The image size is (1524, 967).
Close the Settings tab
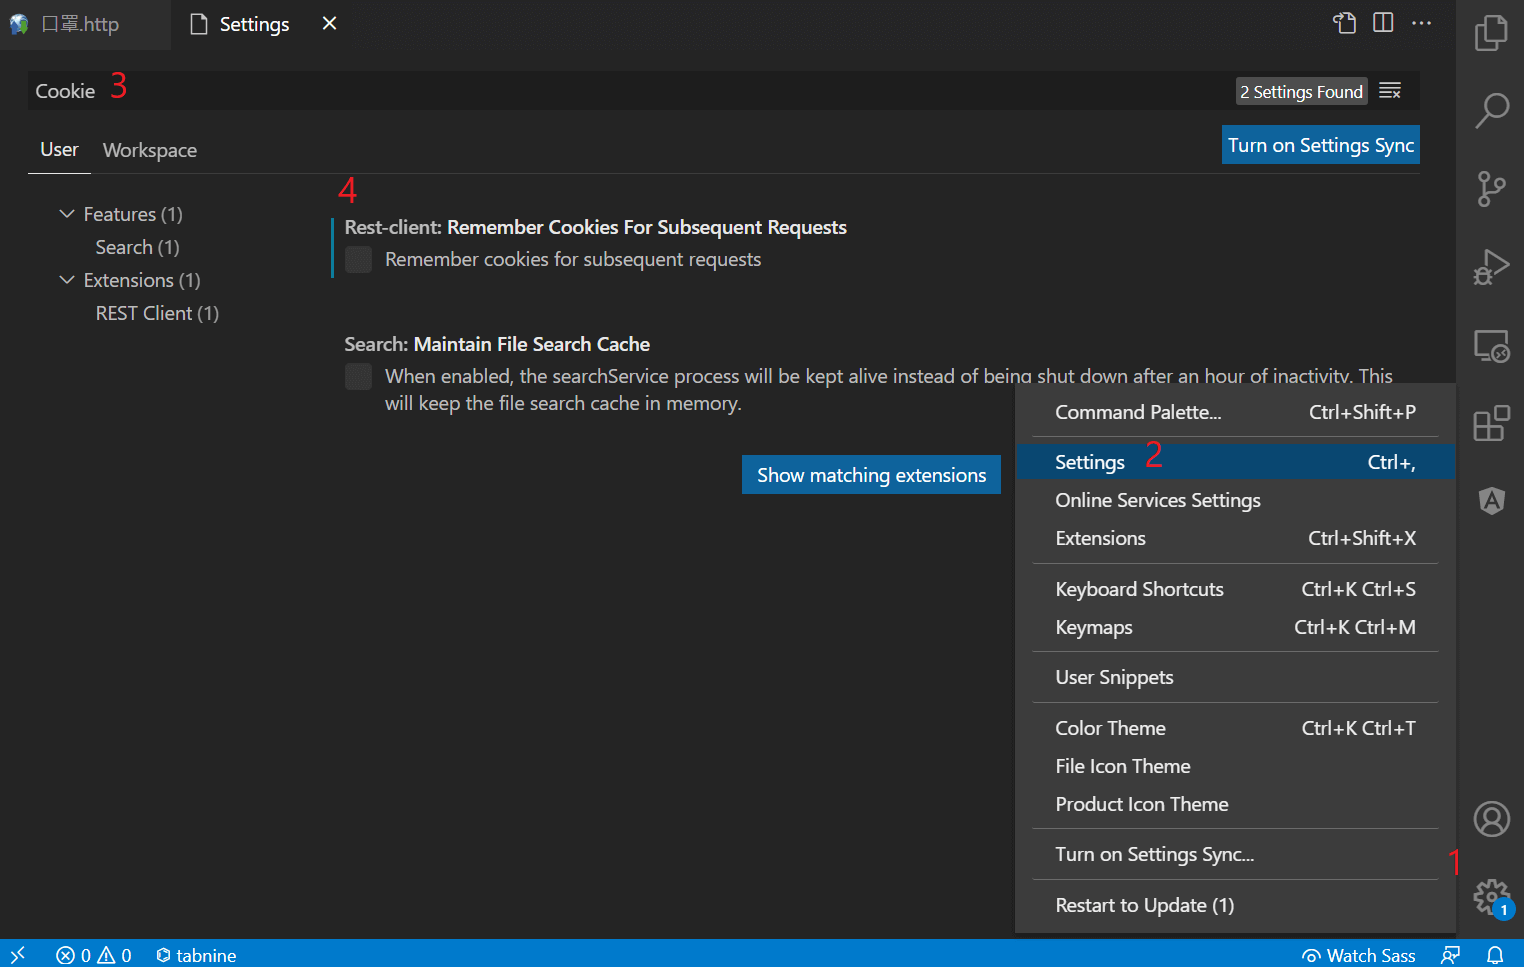[329, 23]
